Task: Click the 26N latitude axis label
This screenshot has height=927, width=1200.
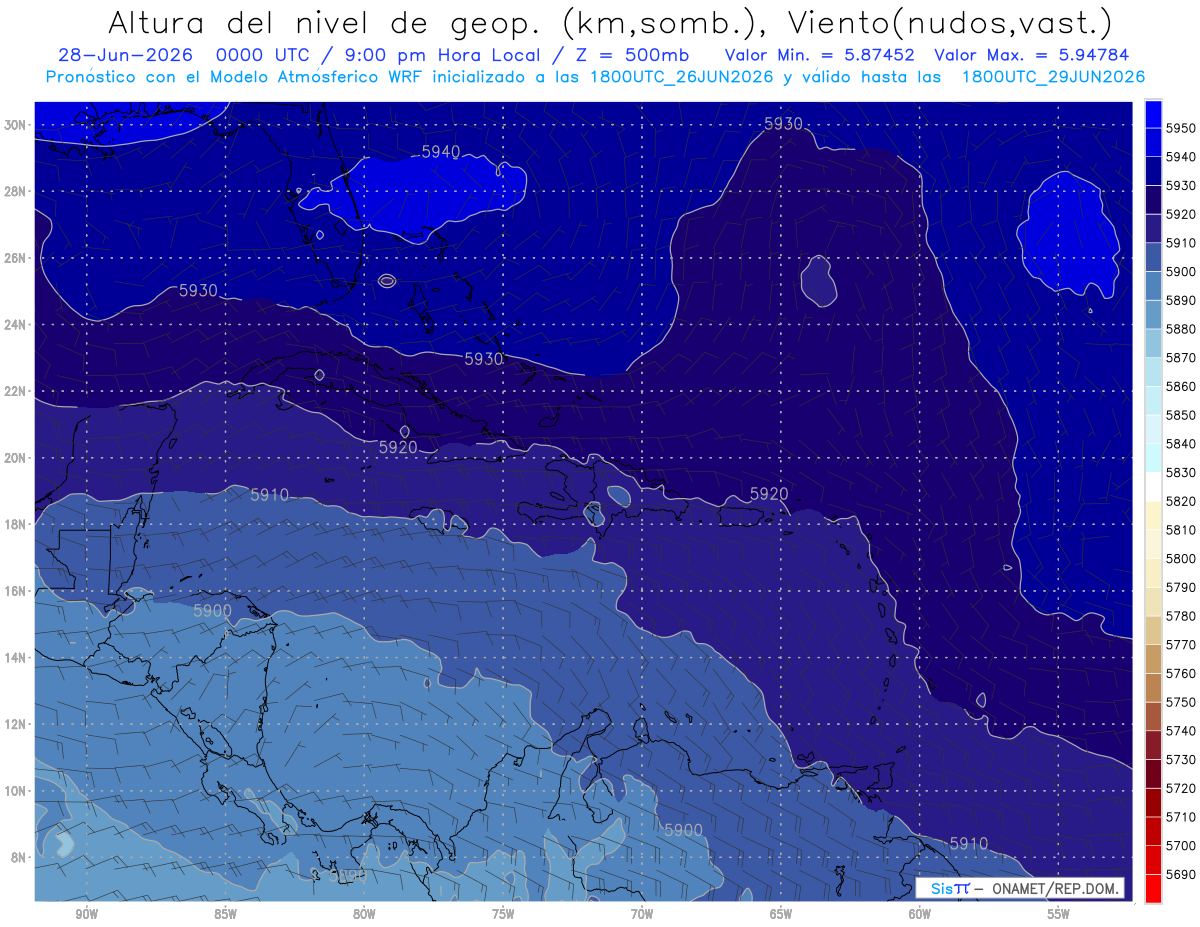Action: 14,258
